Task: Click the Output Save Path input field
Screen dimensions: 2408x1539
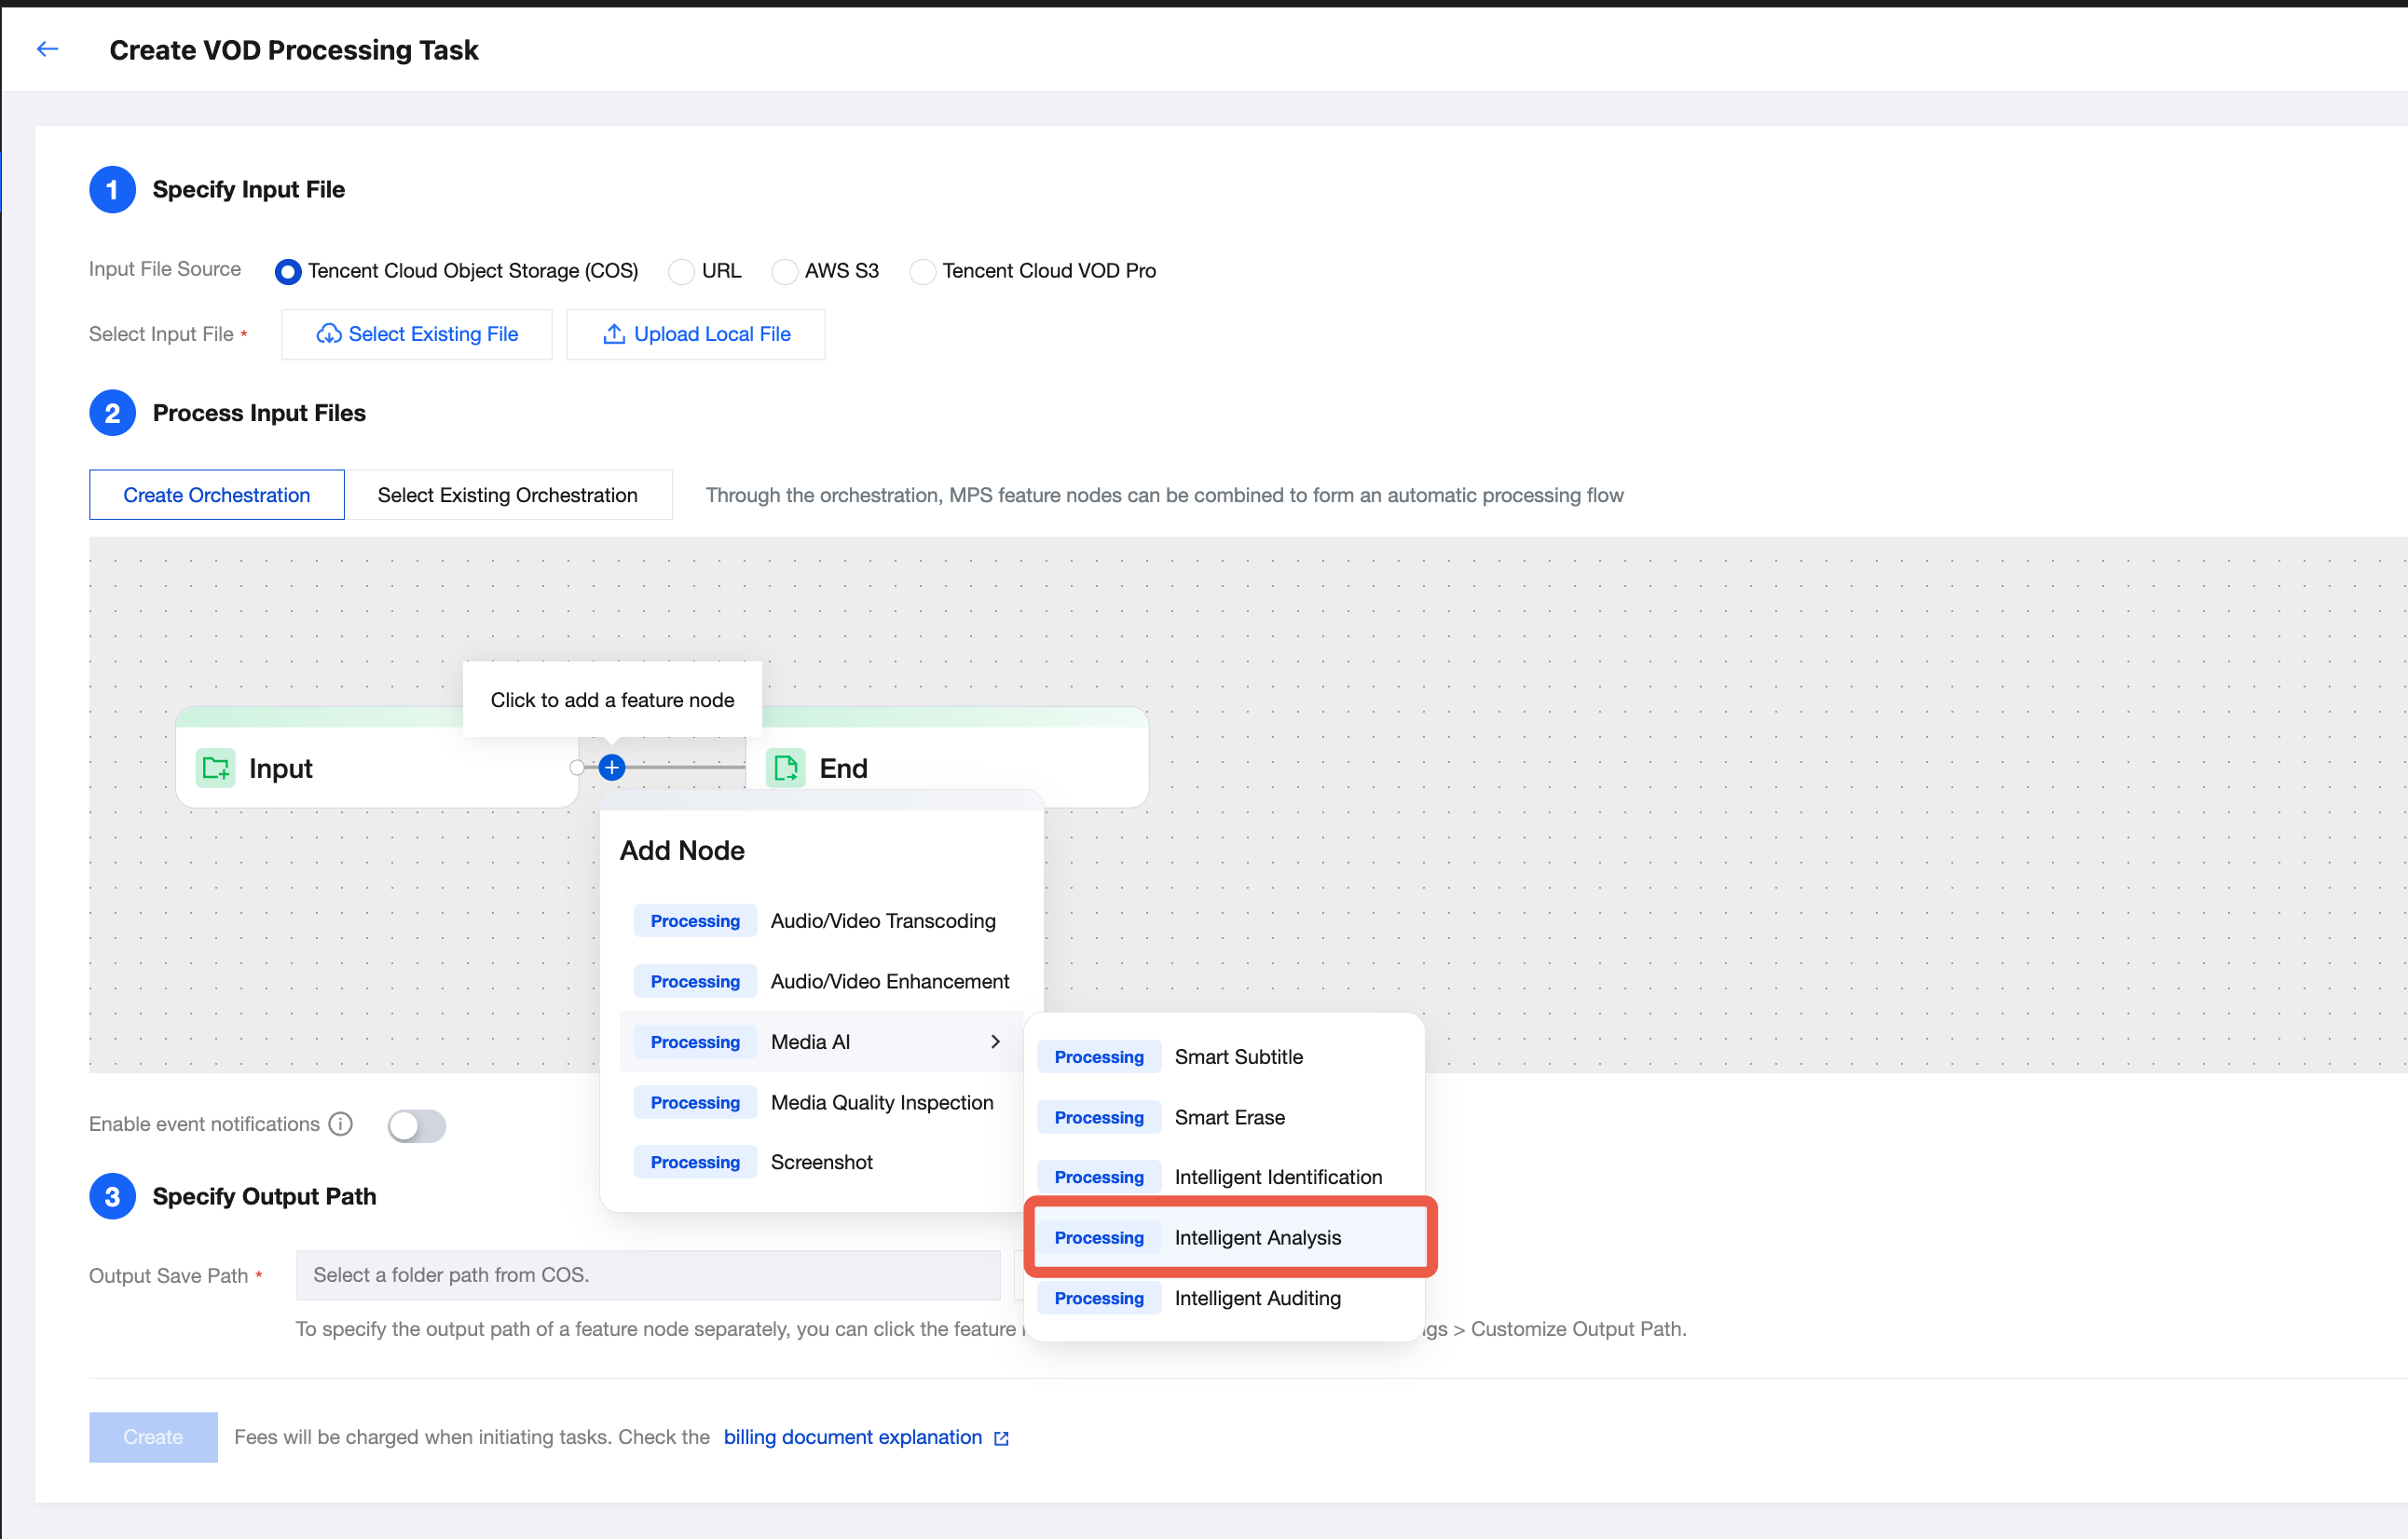Action: coord(647,1275)
